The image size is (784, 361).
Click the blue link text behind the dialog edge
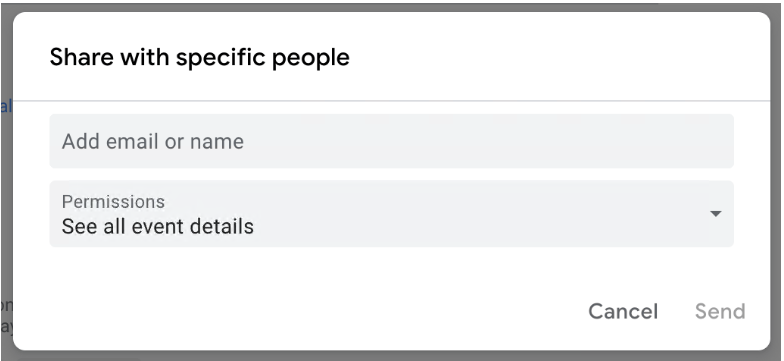(6, 106)
